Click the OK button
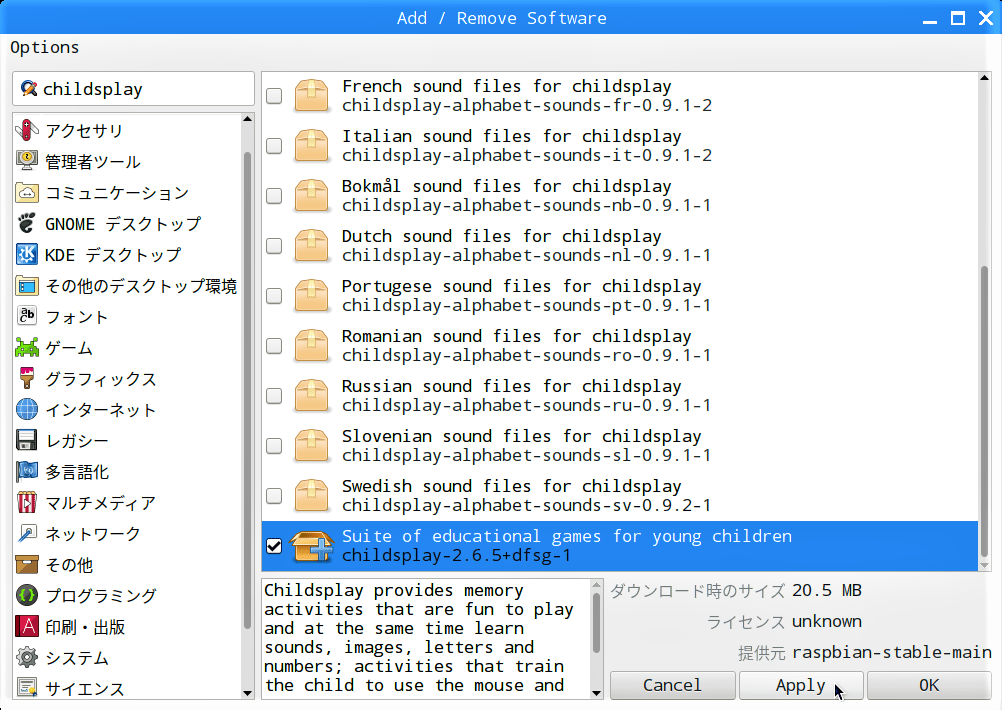 pos(929,685)
